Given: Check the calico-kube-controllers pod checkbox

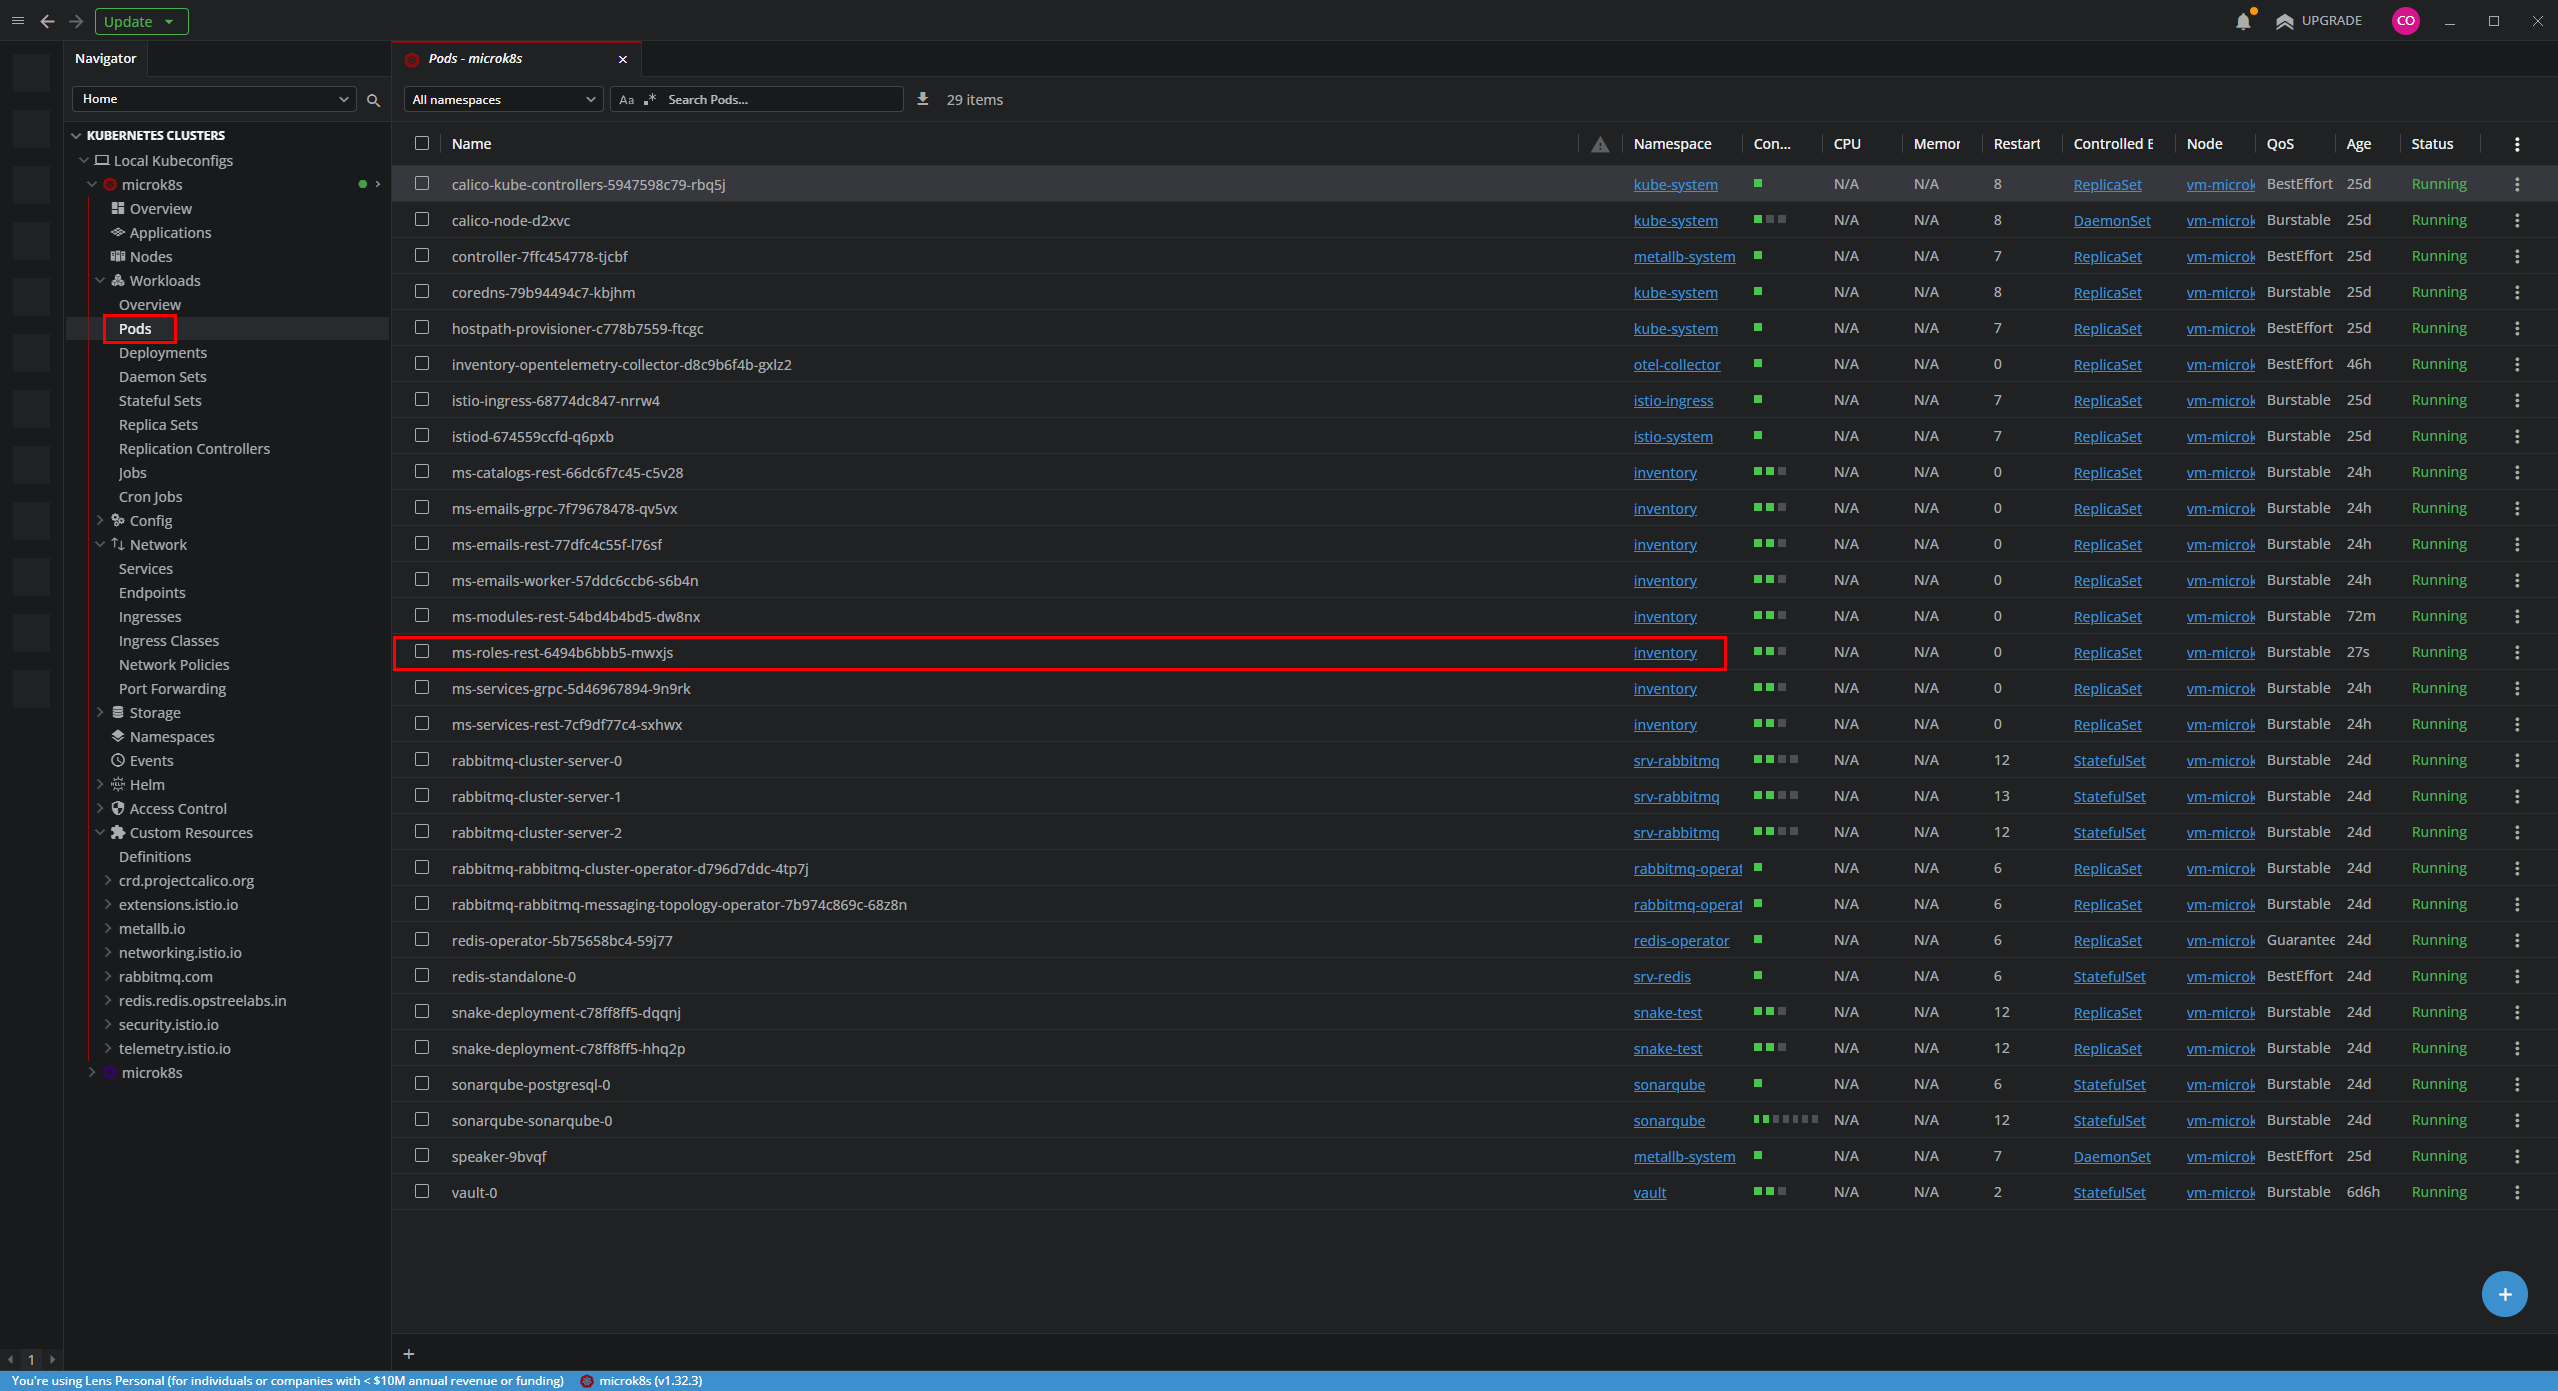Looking at the screenshot, I should click(422, 183).
